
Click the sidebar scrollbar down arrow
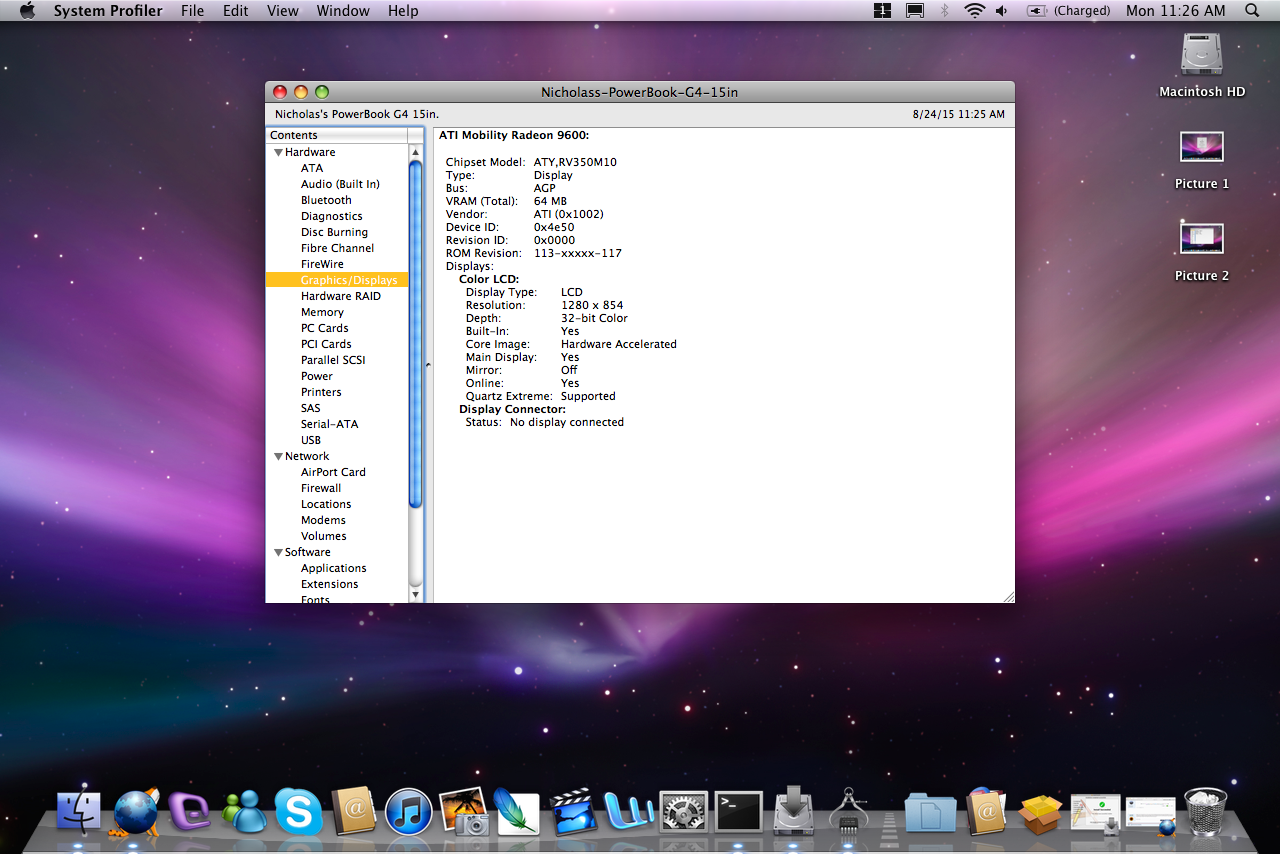coord(416,594)
